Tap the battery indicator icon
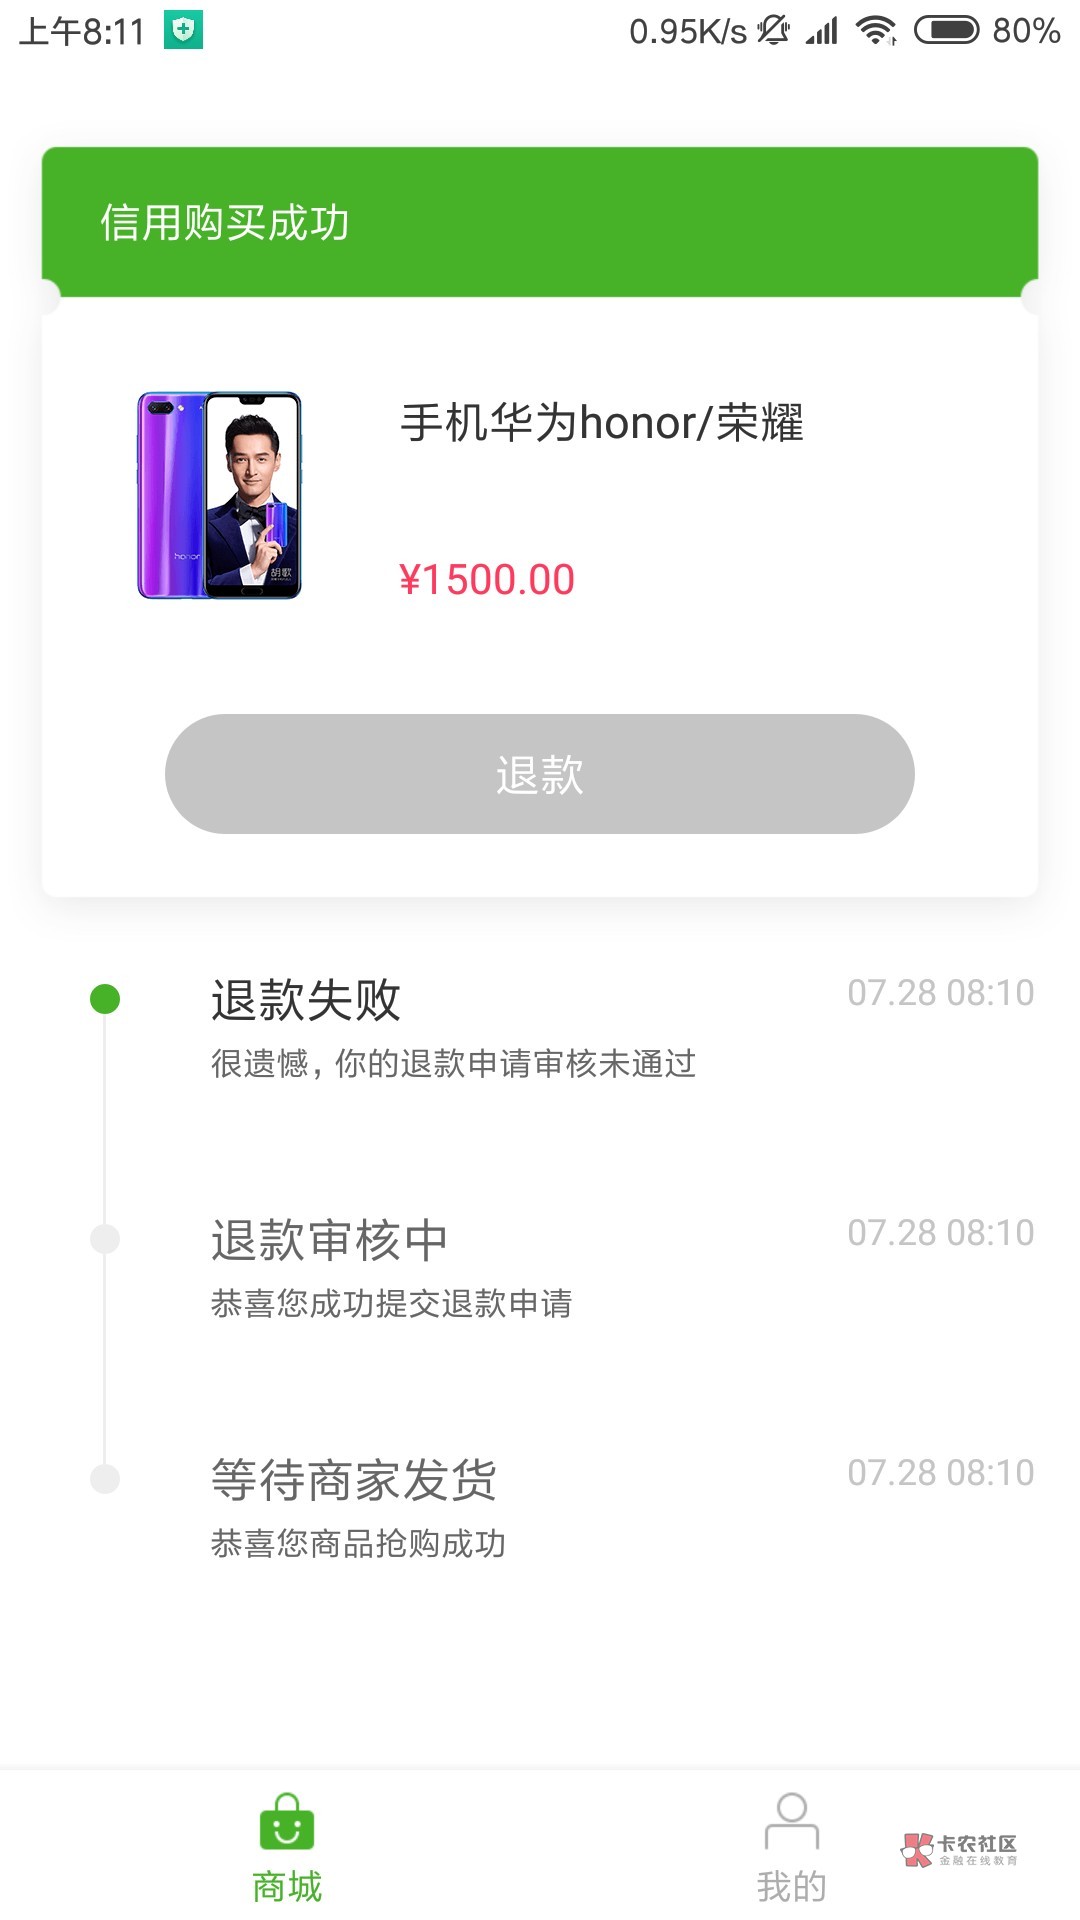The image size is (1080, 1920). pos(946,31)
